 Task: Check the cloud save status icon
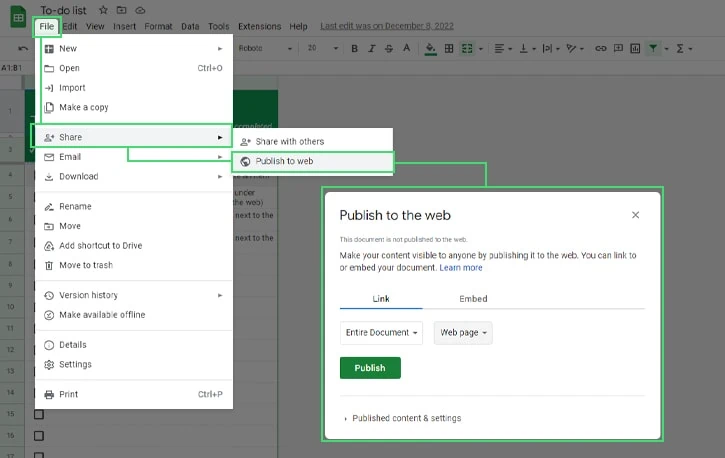tap(140, 10)
